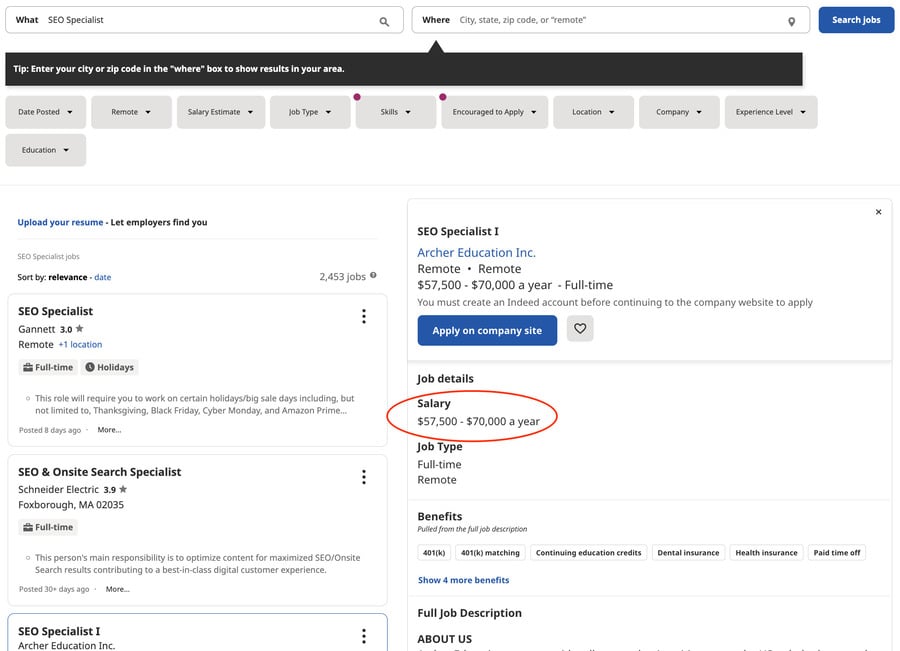The width and height of the screenshot is (900, 651).
Task: Save job with the heart icon
Action: tap(580, 329)
